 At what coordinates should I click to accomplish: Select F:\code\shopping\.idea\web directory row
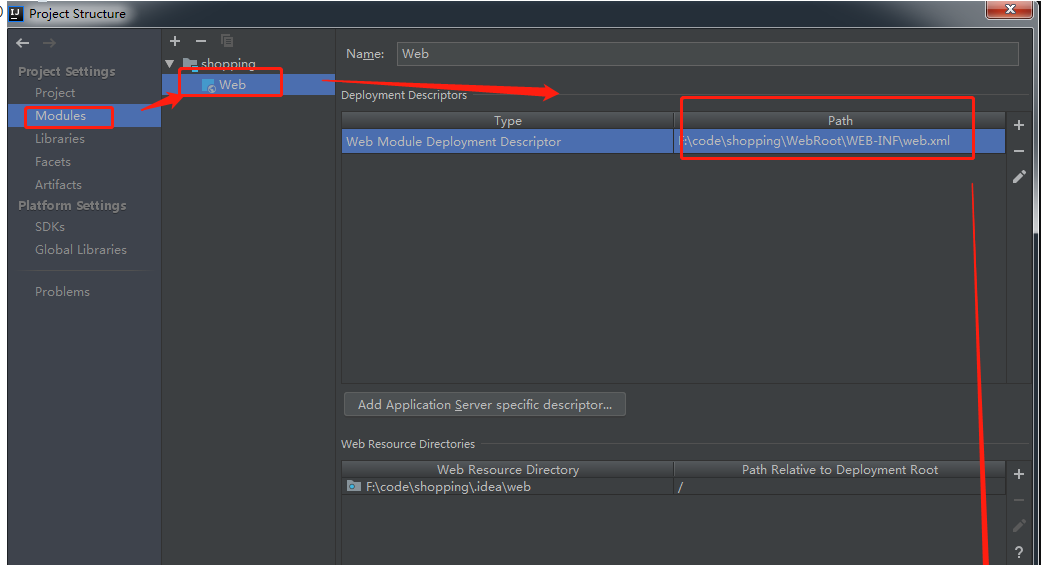pyautogui.click(x=673, y=487)
